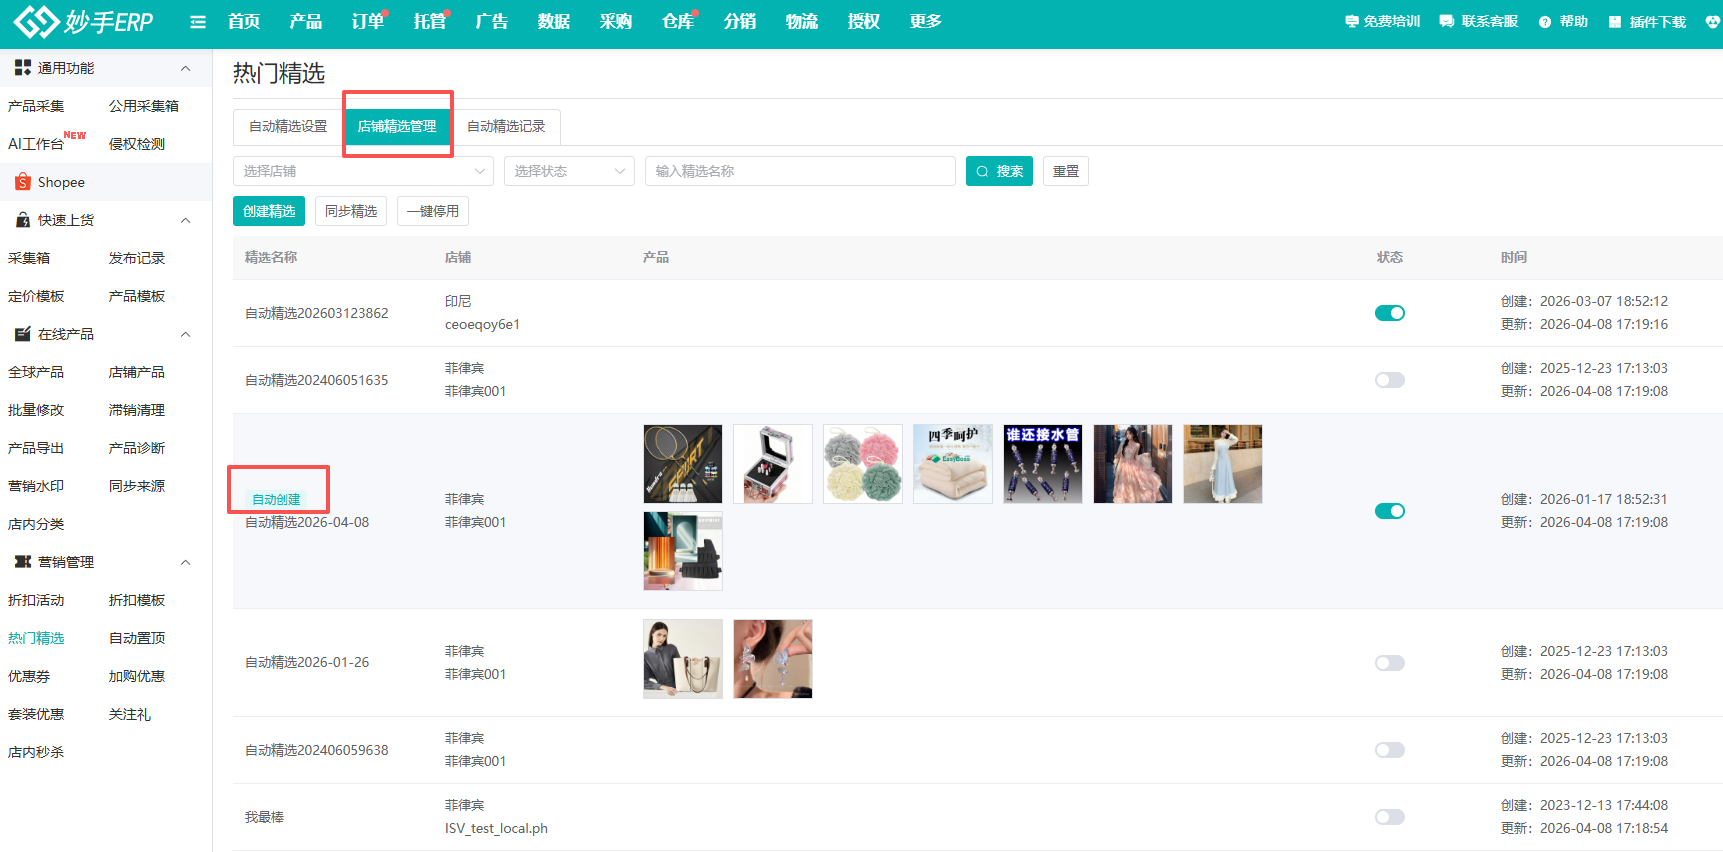Collapse the 营销管理 section chevron

[186, 562]
